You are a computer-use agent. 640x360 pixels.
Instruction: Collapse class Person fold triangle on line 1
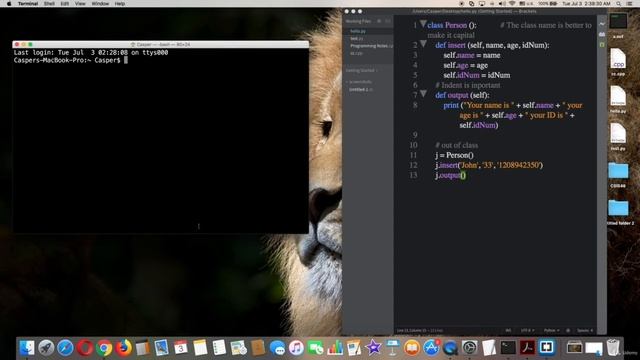point(423,24)
